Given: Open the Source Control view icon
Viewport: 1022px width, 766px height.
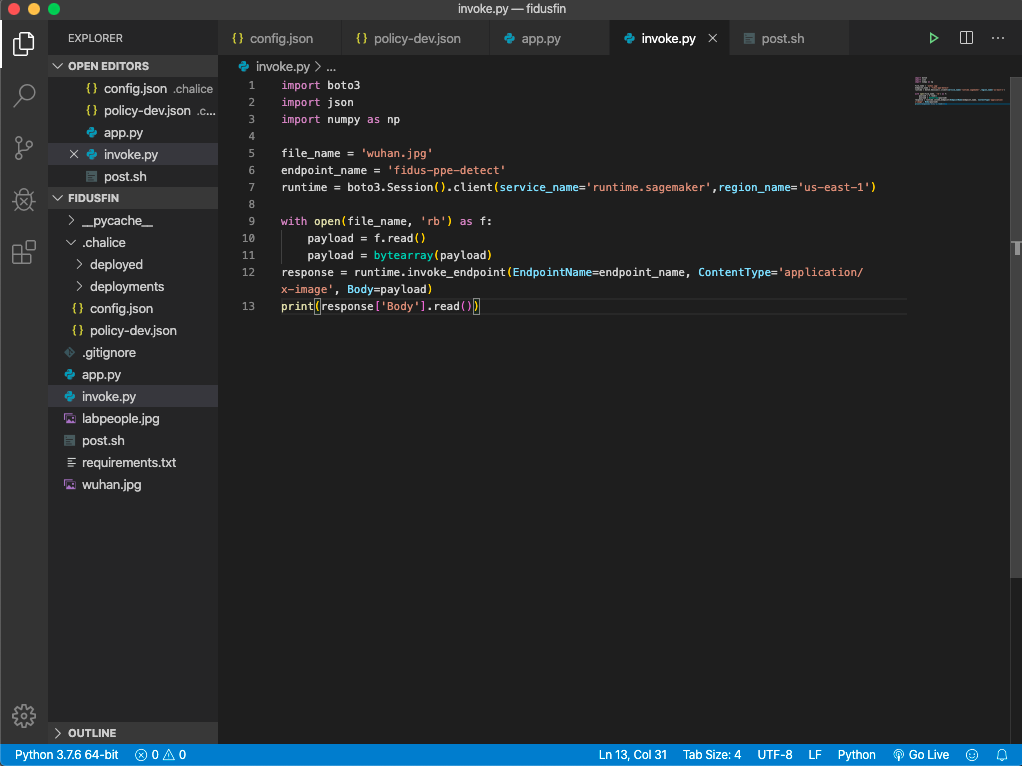Looking at the screenshot, I should coord(23,148).
